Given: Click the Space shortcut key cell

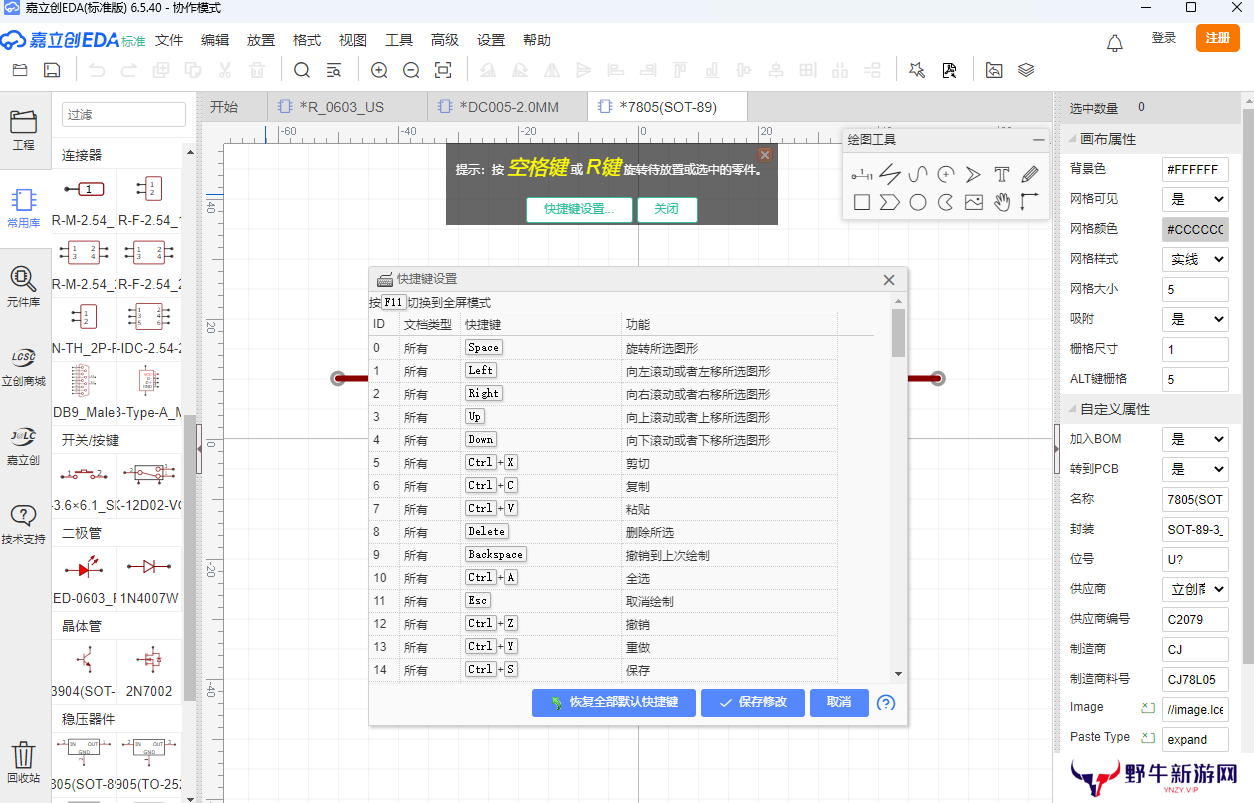Looking at the screenshot, I should tap(484, 347).
